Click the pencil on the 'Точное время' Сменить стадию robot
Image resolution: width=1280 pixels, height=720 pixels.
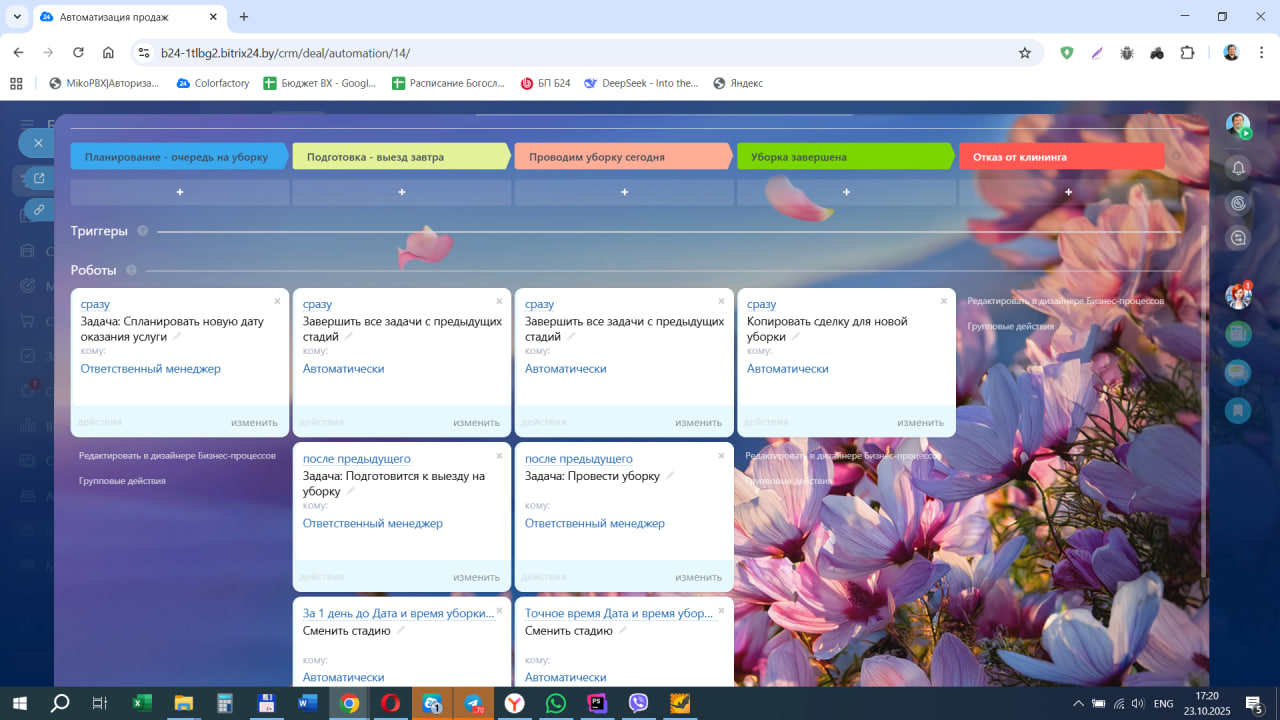(623, 631)
